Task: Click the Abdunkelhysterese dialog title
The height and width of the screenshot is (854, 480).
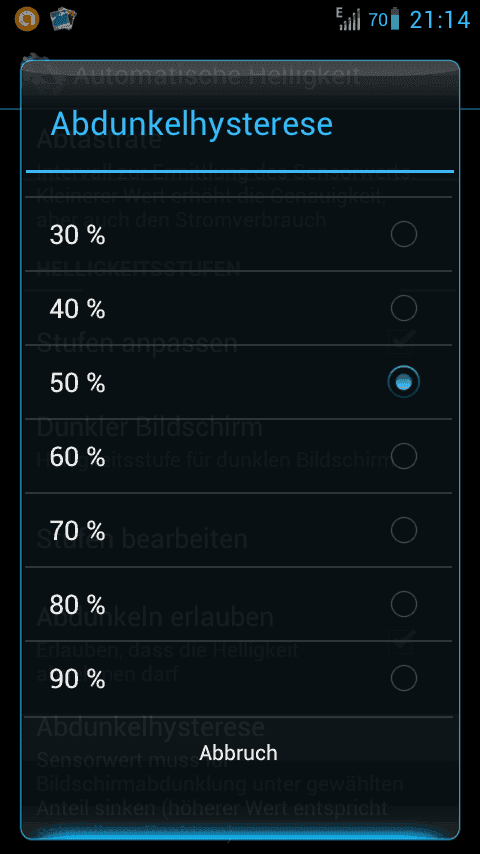Action: tap(191, 124)
